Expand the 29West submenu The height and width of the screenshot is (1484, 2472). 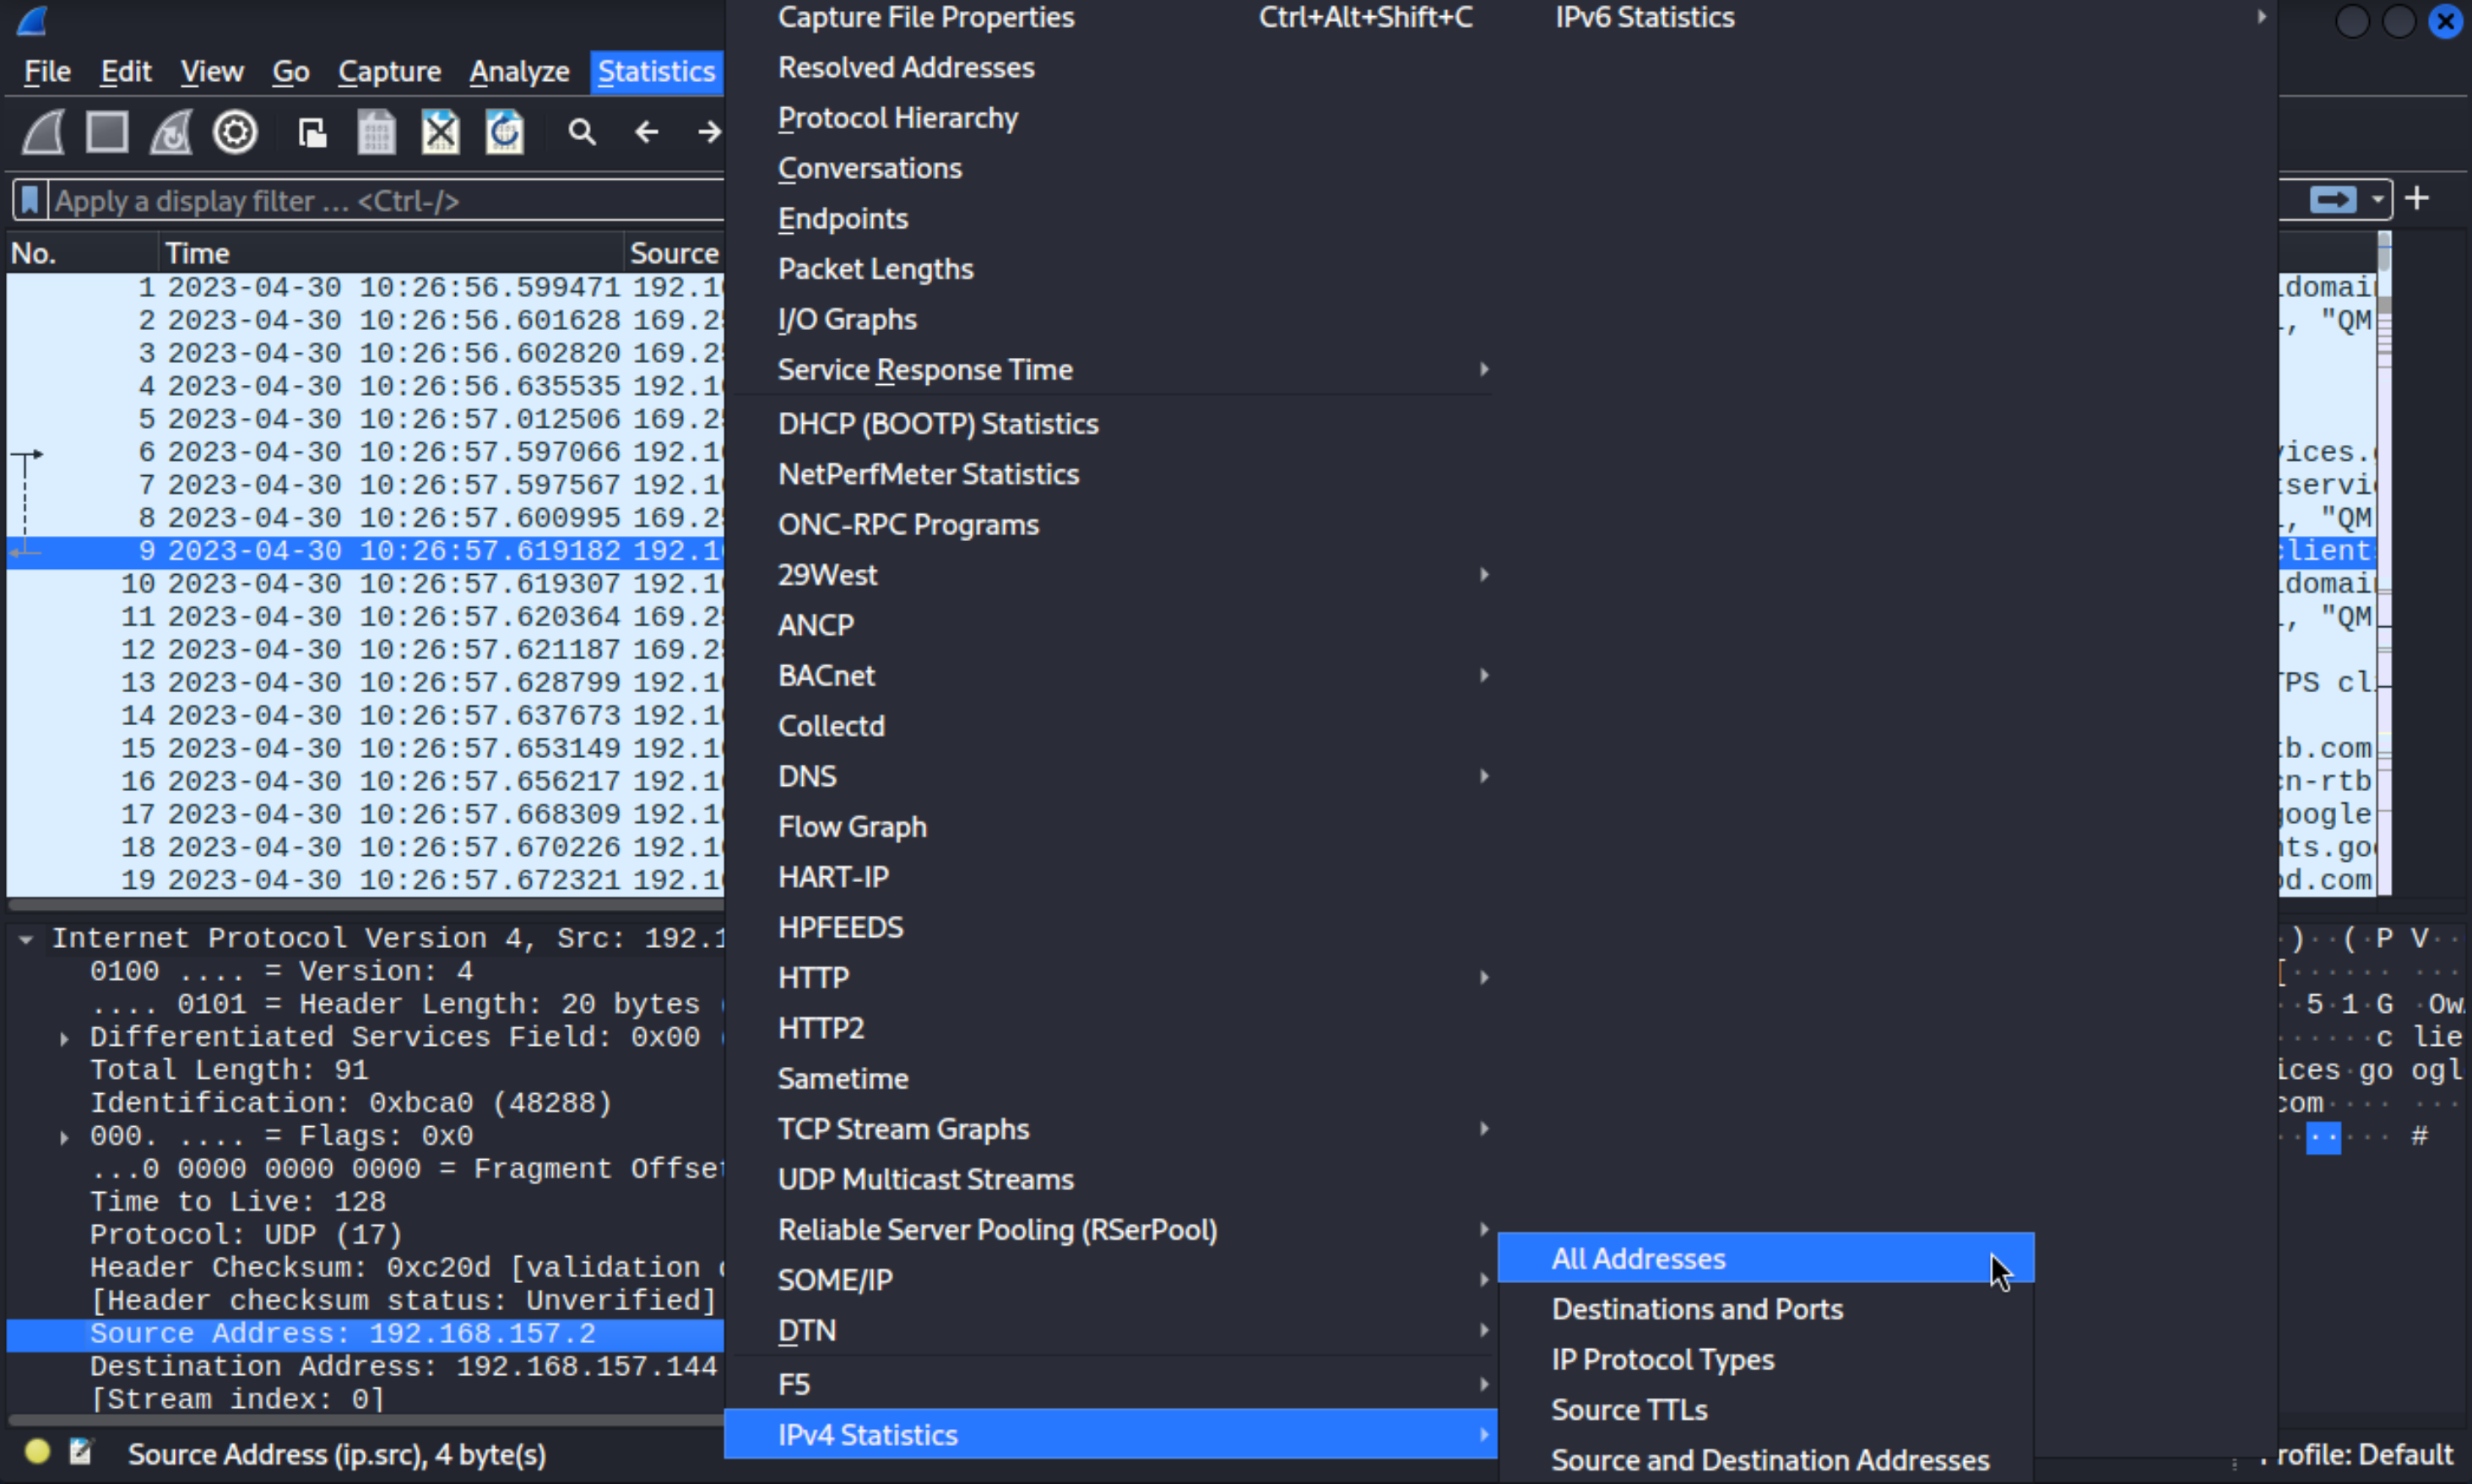click(1110, 575)
